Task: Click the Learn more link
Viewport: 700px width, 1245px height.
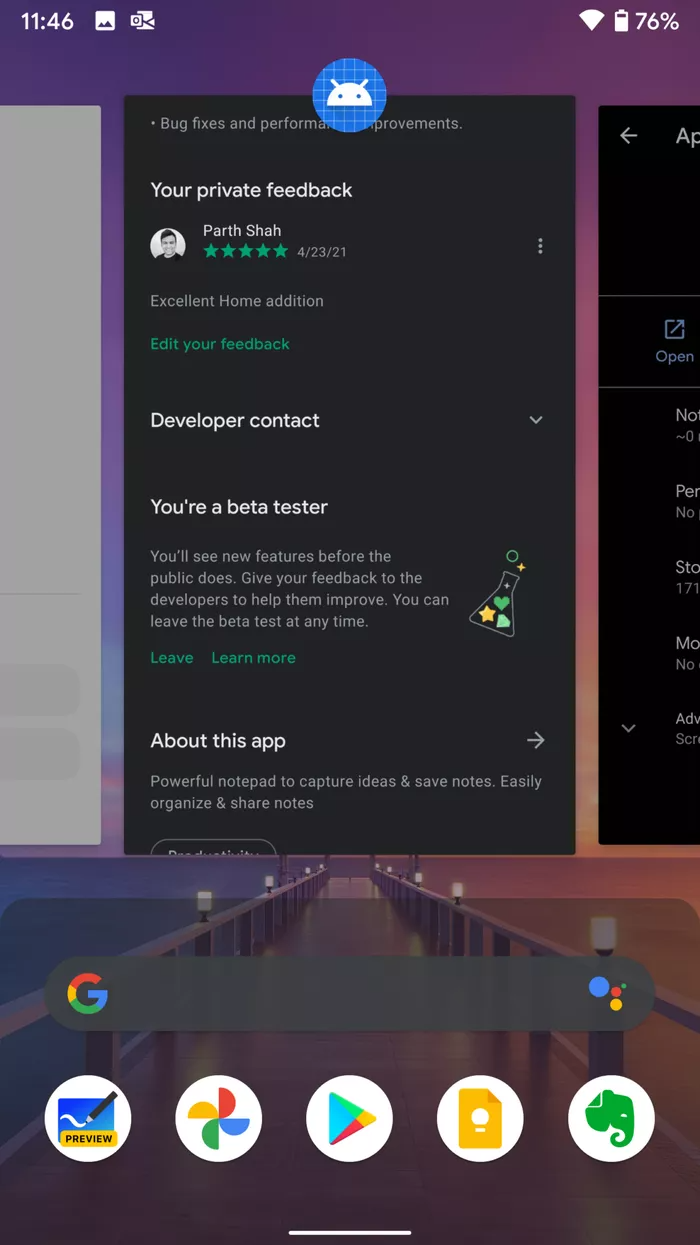Action: (x=253, y=658)
